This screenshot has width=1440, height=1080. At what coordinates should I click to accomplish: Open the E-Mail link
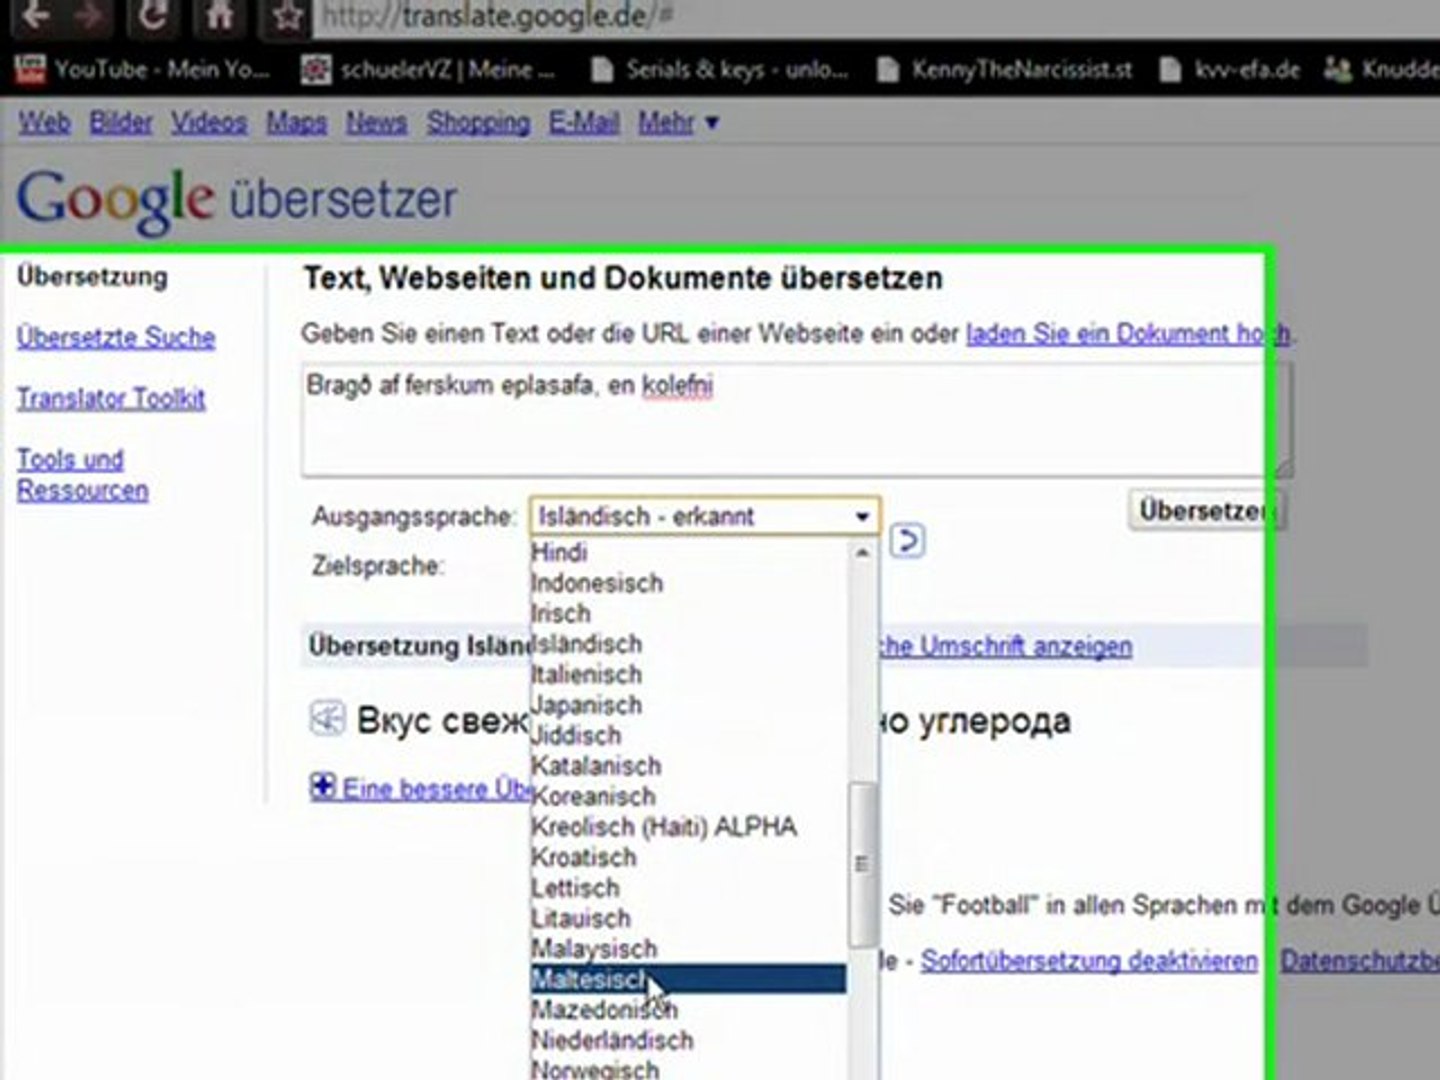coord(584,122)
